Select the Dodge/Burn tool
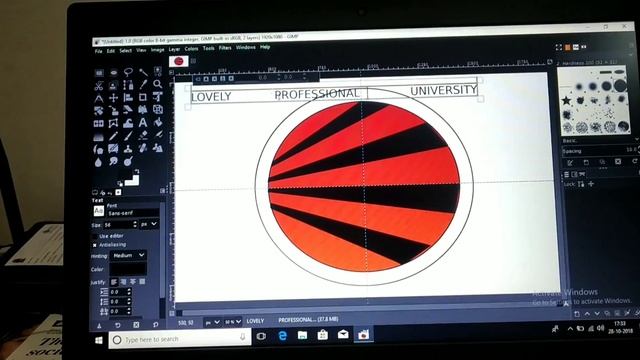The height and width of the screenshot is (360, 640). 128,162
